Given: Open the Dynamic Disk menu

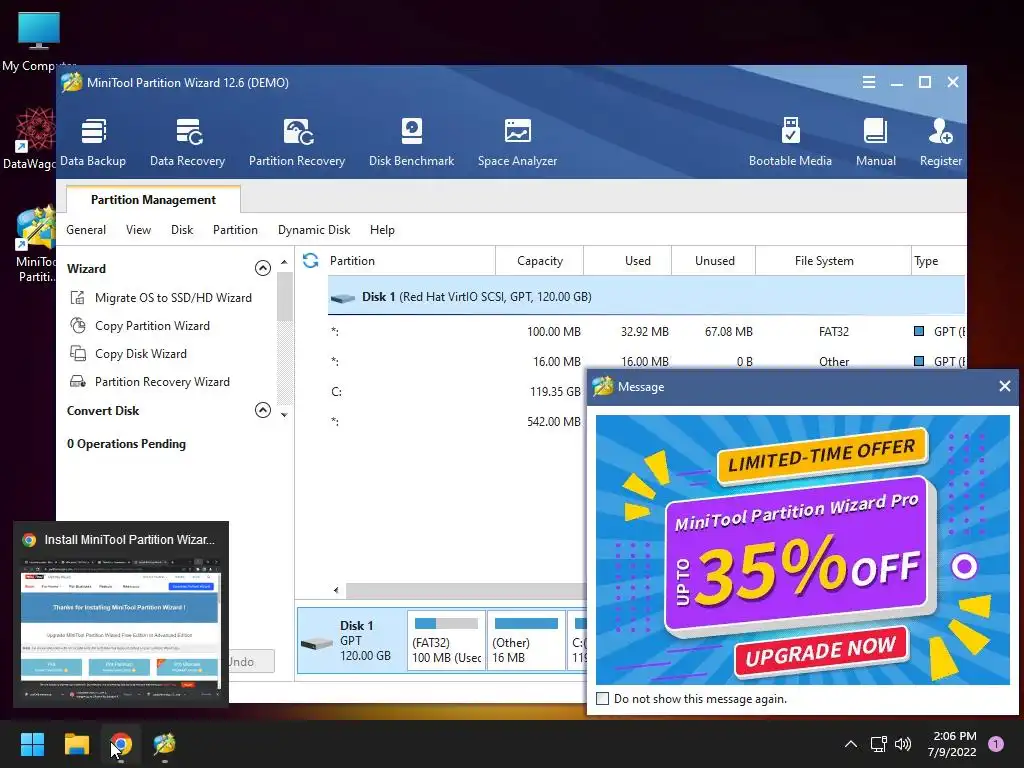Looking at the screenshot, I should point(314,230).
